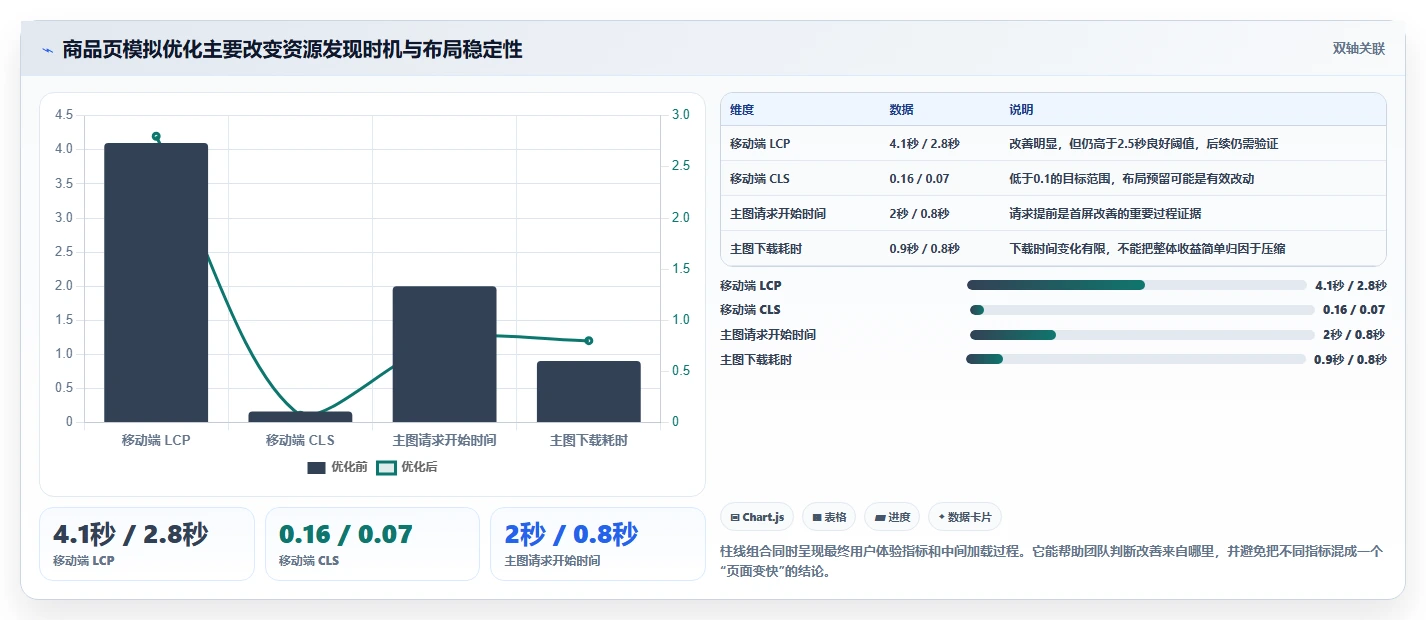Open the 0.16 / 0.07 data card
This screenshot has width=1426, height=620.
click(x=372, y=544)
